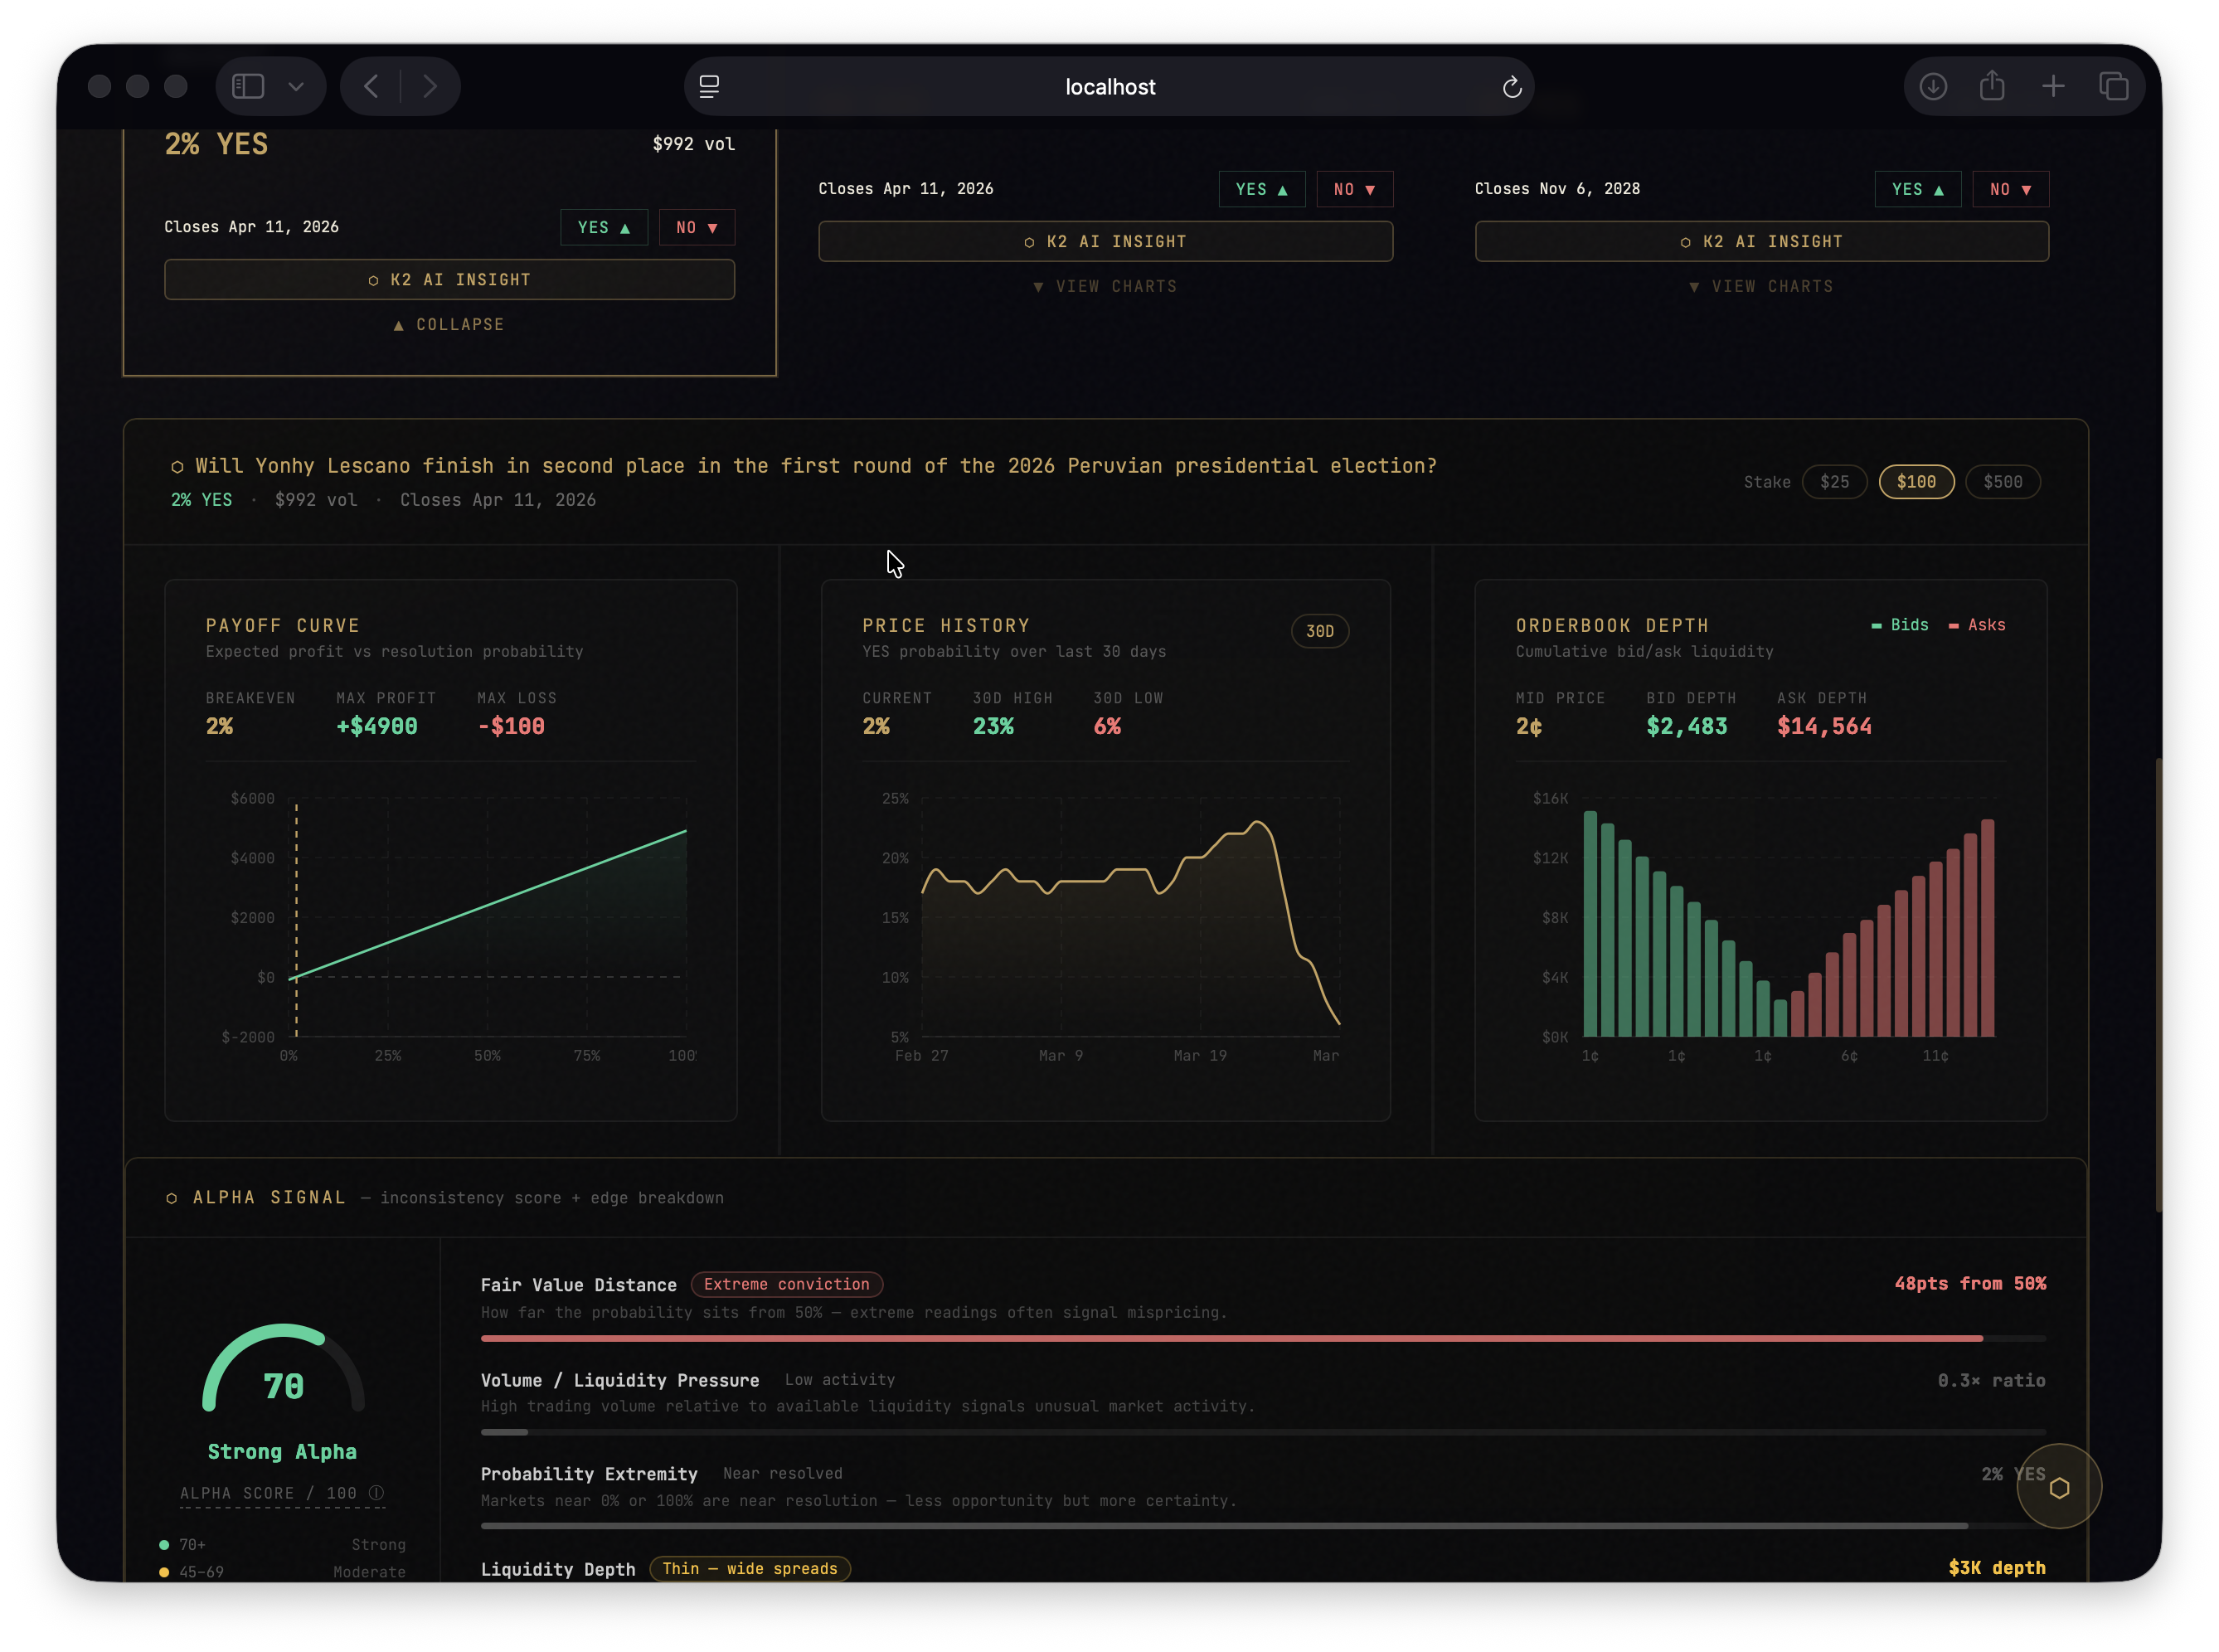Screen dimensions: 2219x1652
Task: Click the Share icon in toolbar
Action: pyautogui.click(x=1991, y=86)
